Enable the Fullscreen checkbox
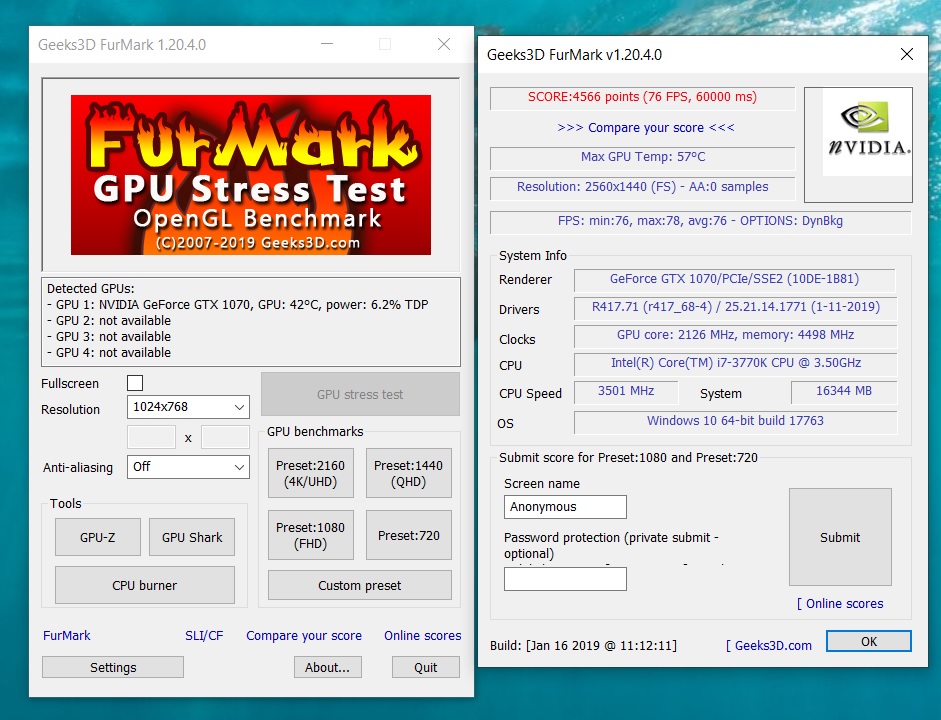 tap(135, 383)
